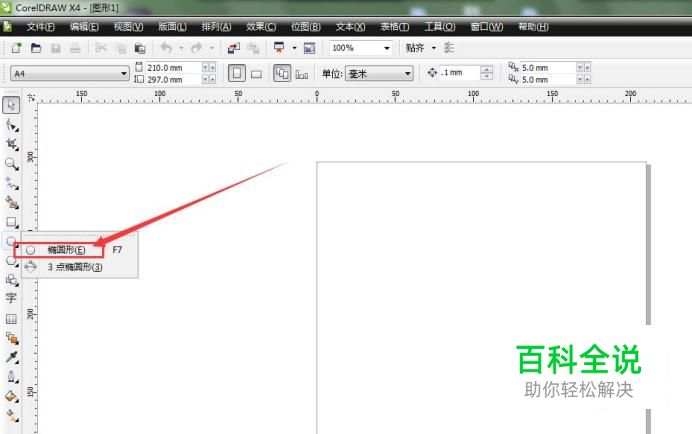Viewport: 692px width, 434px height.
Task: Select the Interactive Fill tool at toolbox bottom
Action: [11, 415]
